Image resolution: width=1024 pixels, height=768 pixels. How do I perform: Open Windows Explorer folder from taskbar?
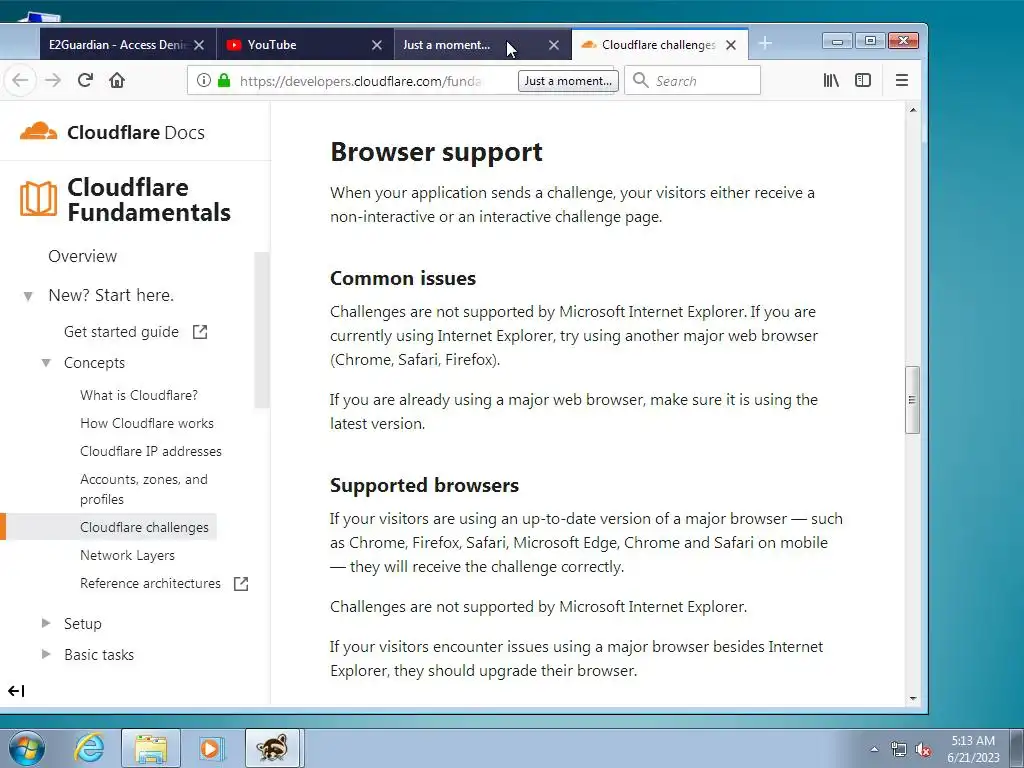click(151, 748)
